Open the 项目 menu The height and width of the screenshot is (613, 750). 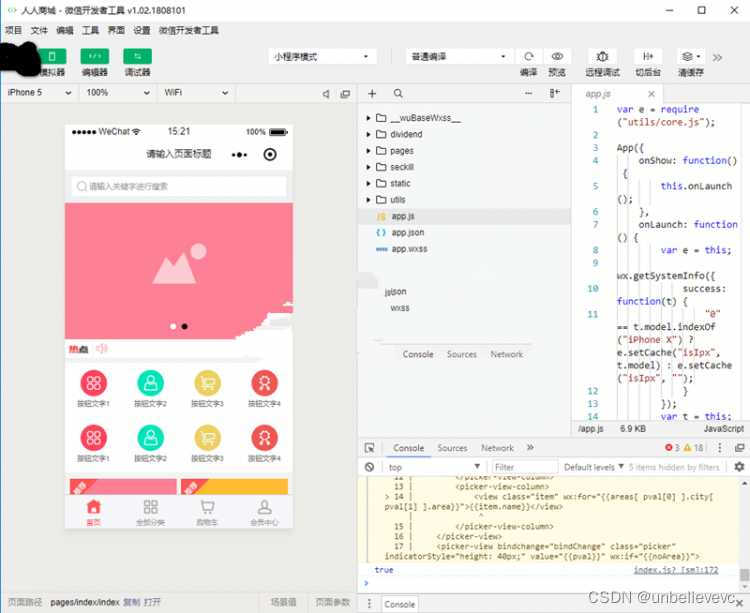point(13,30)
